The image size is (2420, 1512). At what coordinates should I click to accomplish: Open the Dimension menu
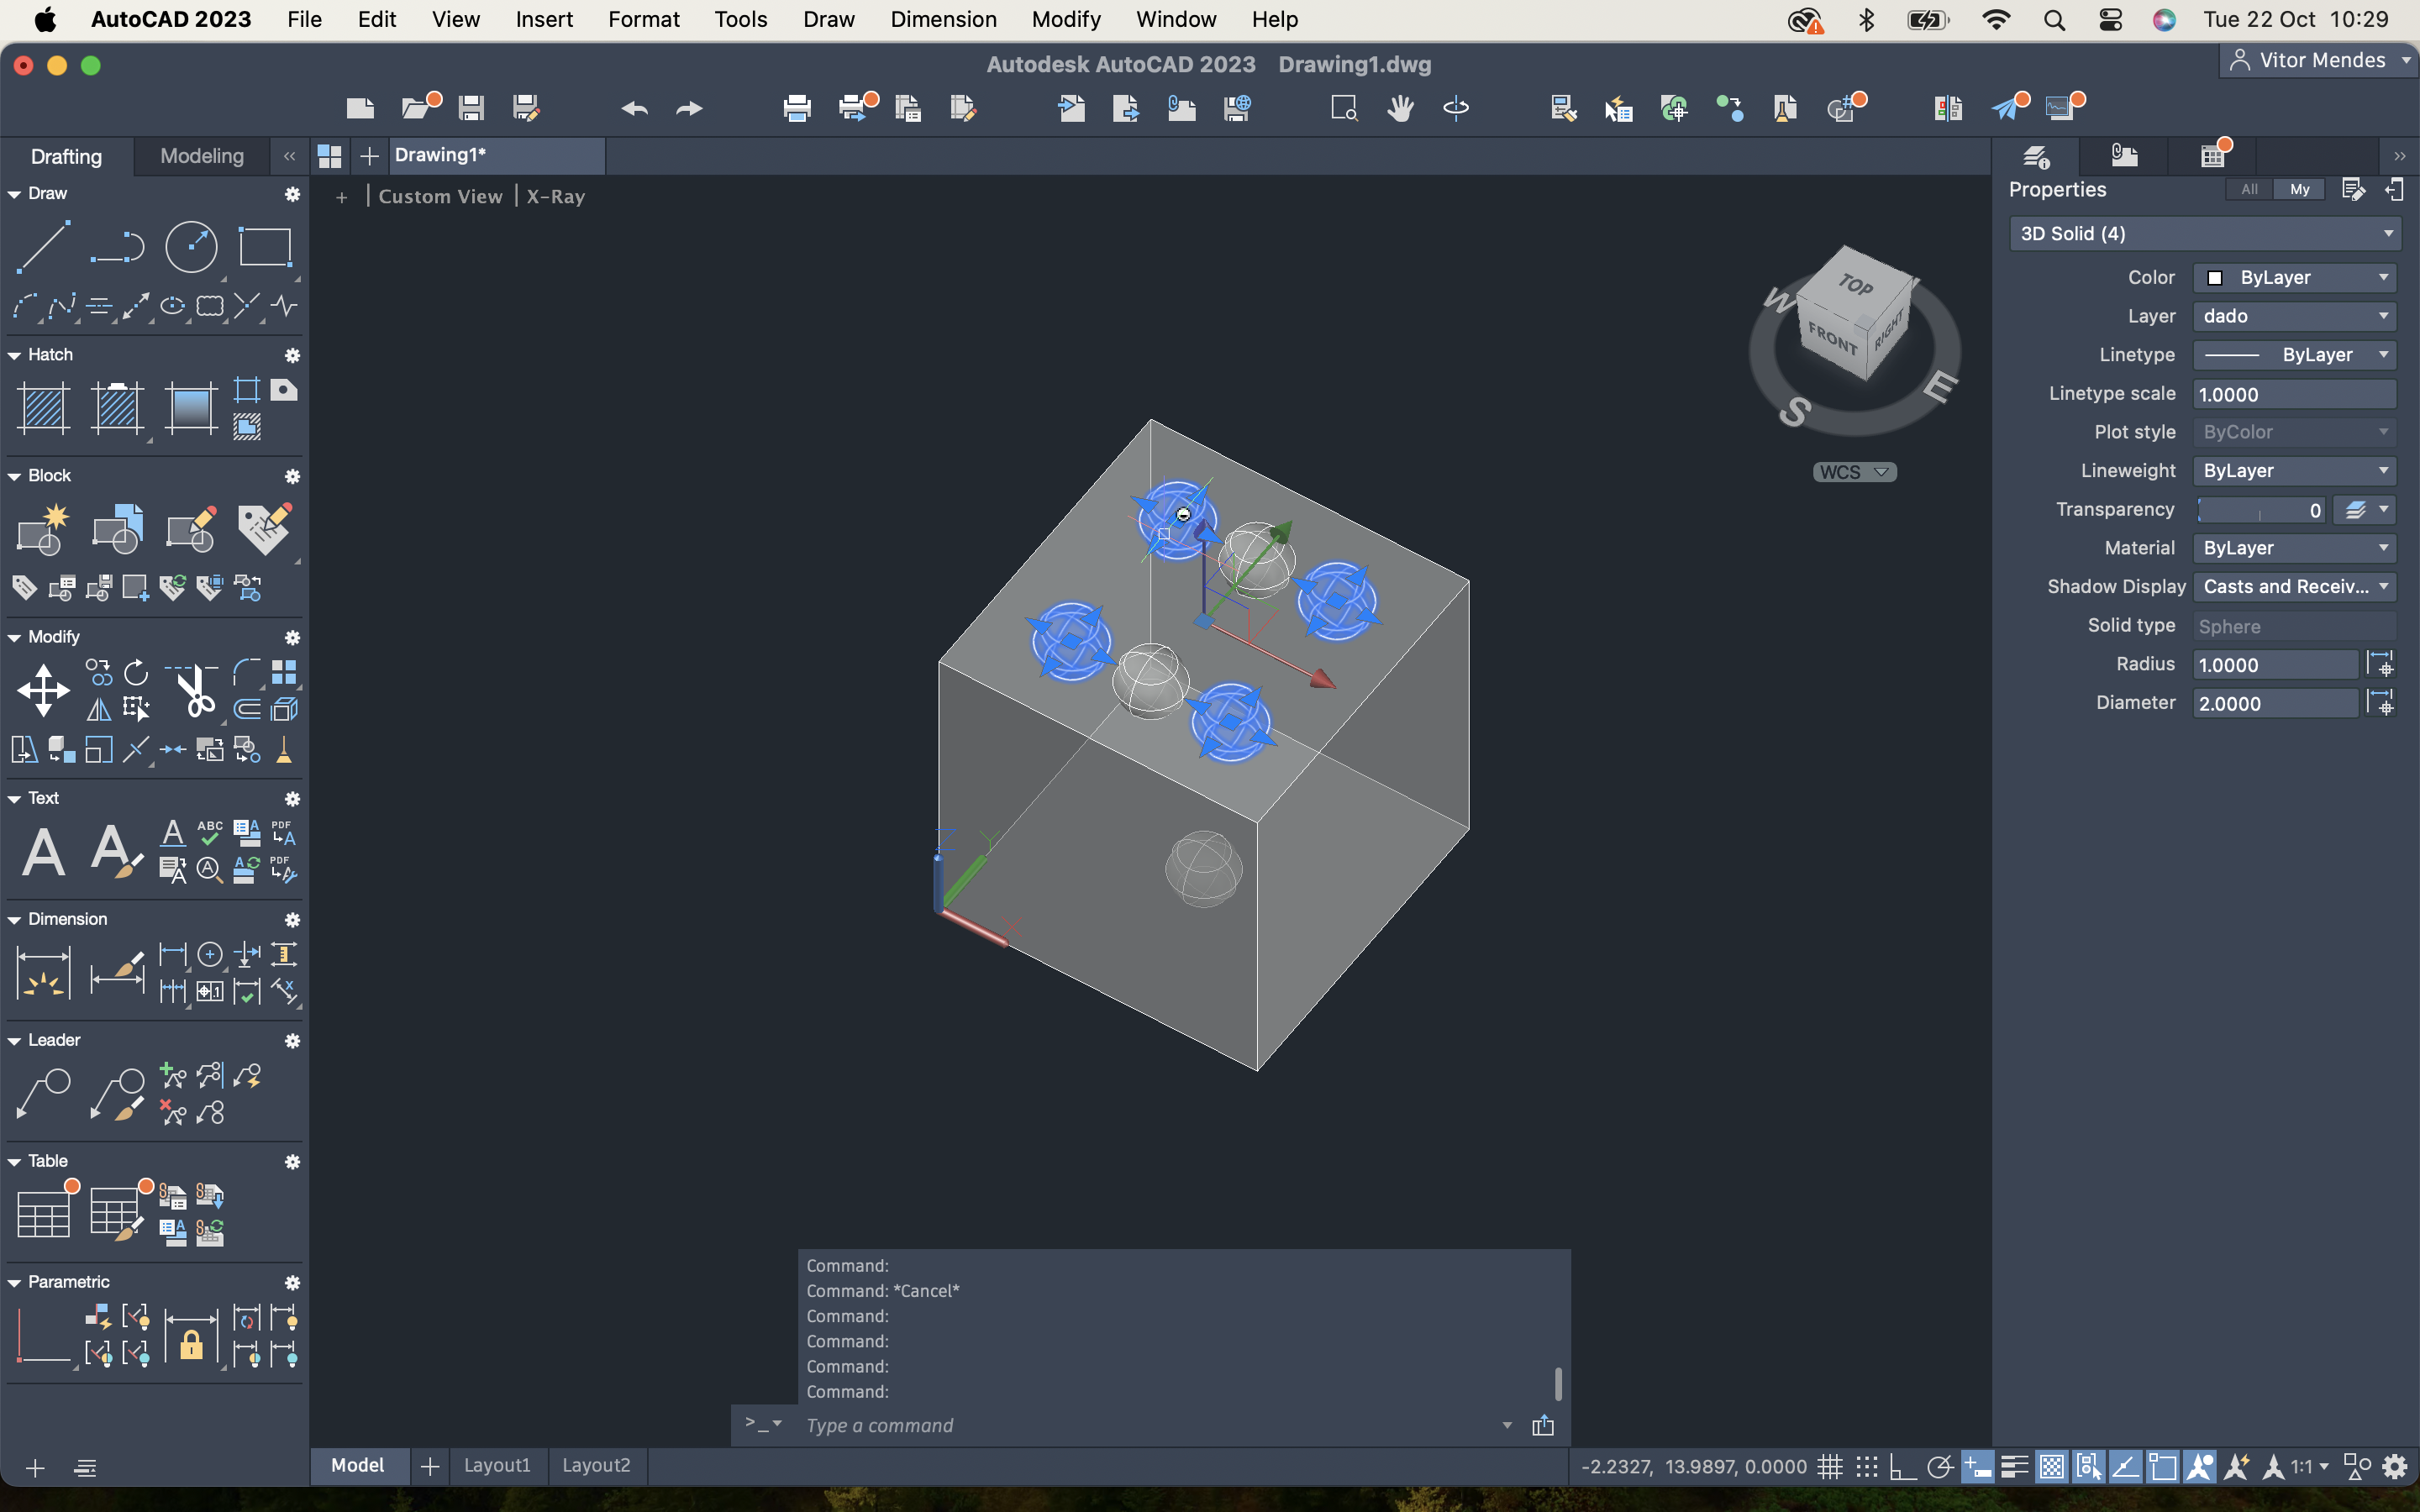pos(943,19)
